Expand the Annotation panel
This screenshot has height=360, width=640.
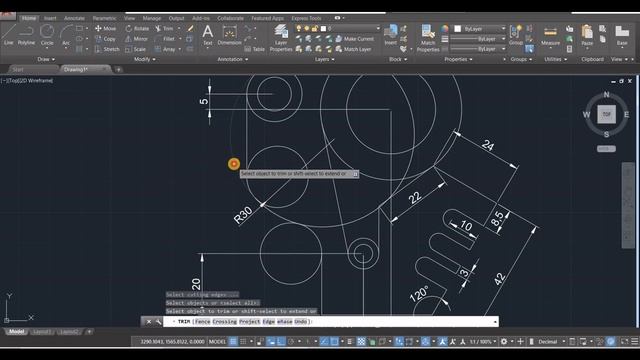click(233, 59)
